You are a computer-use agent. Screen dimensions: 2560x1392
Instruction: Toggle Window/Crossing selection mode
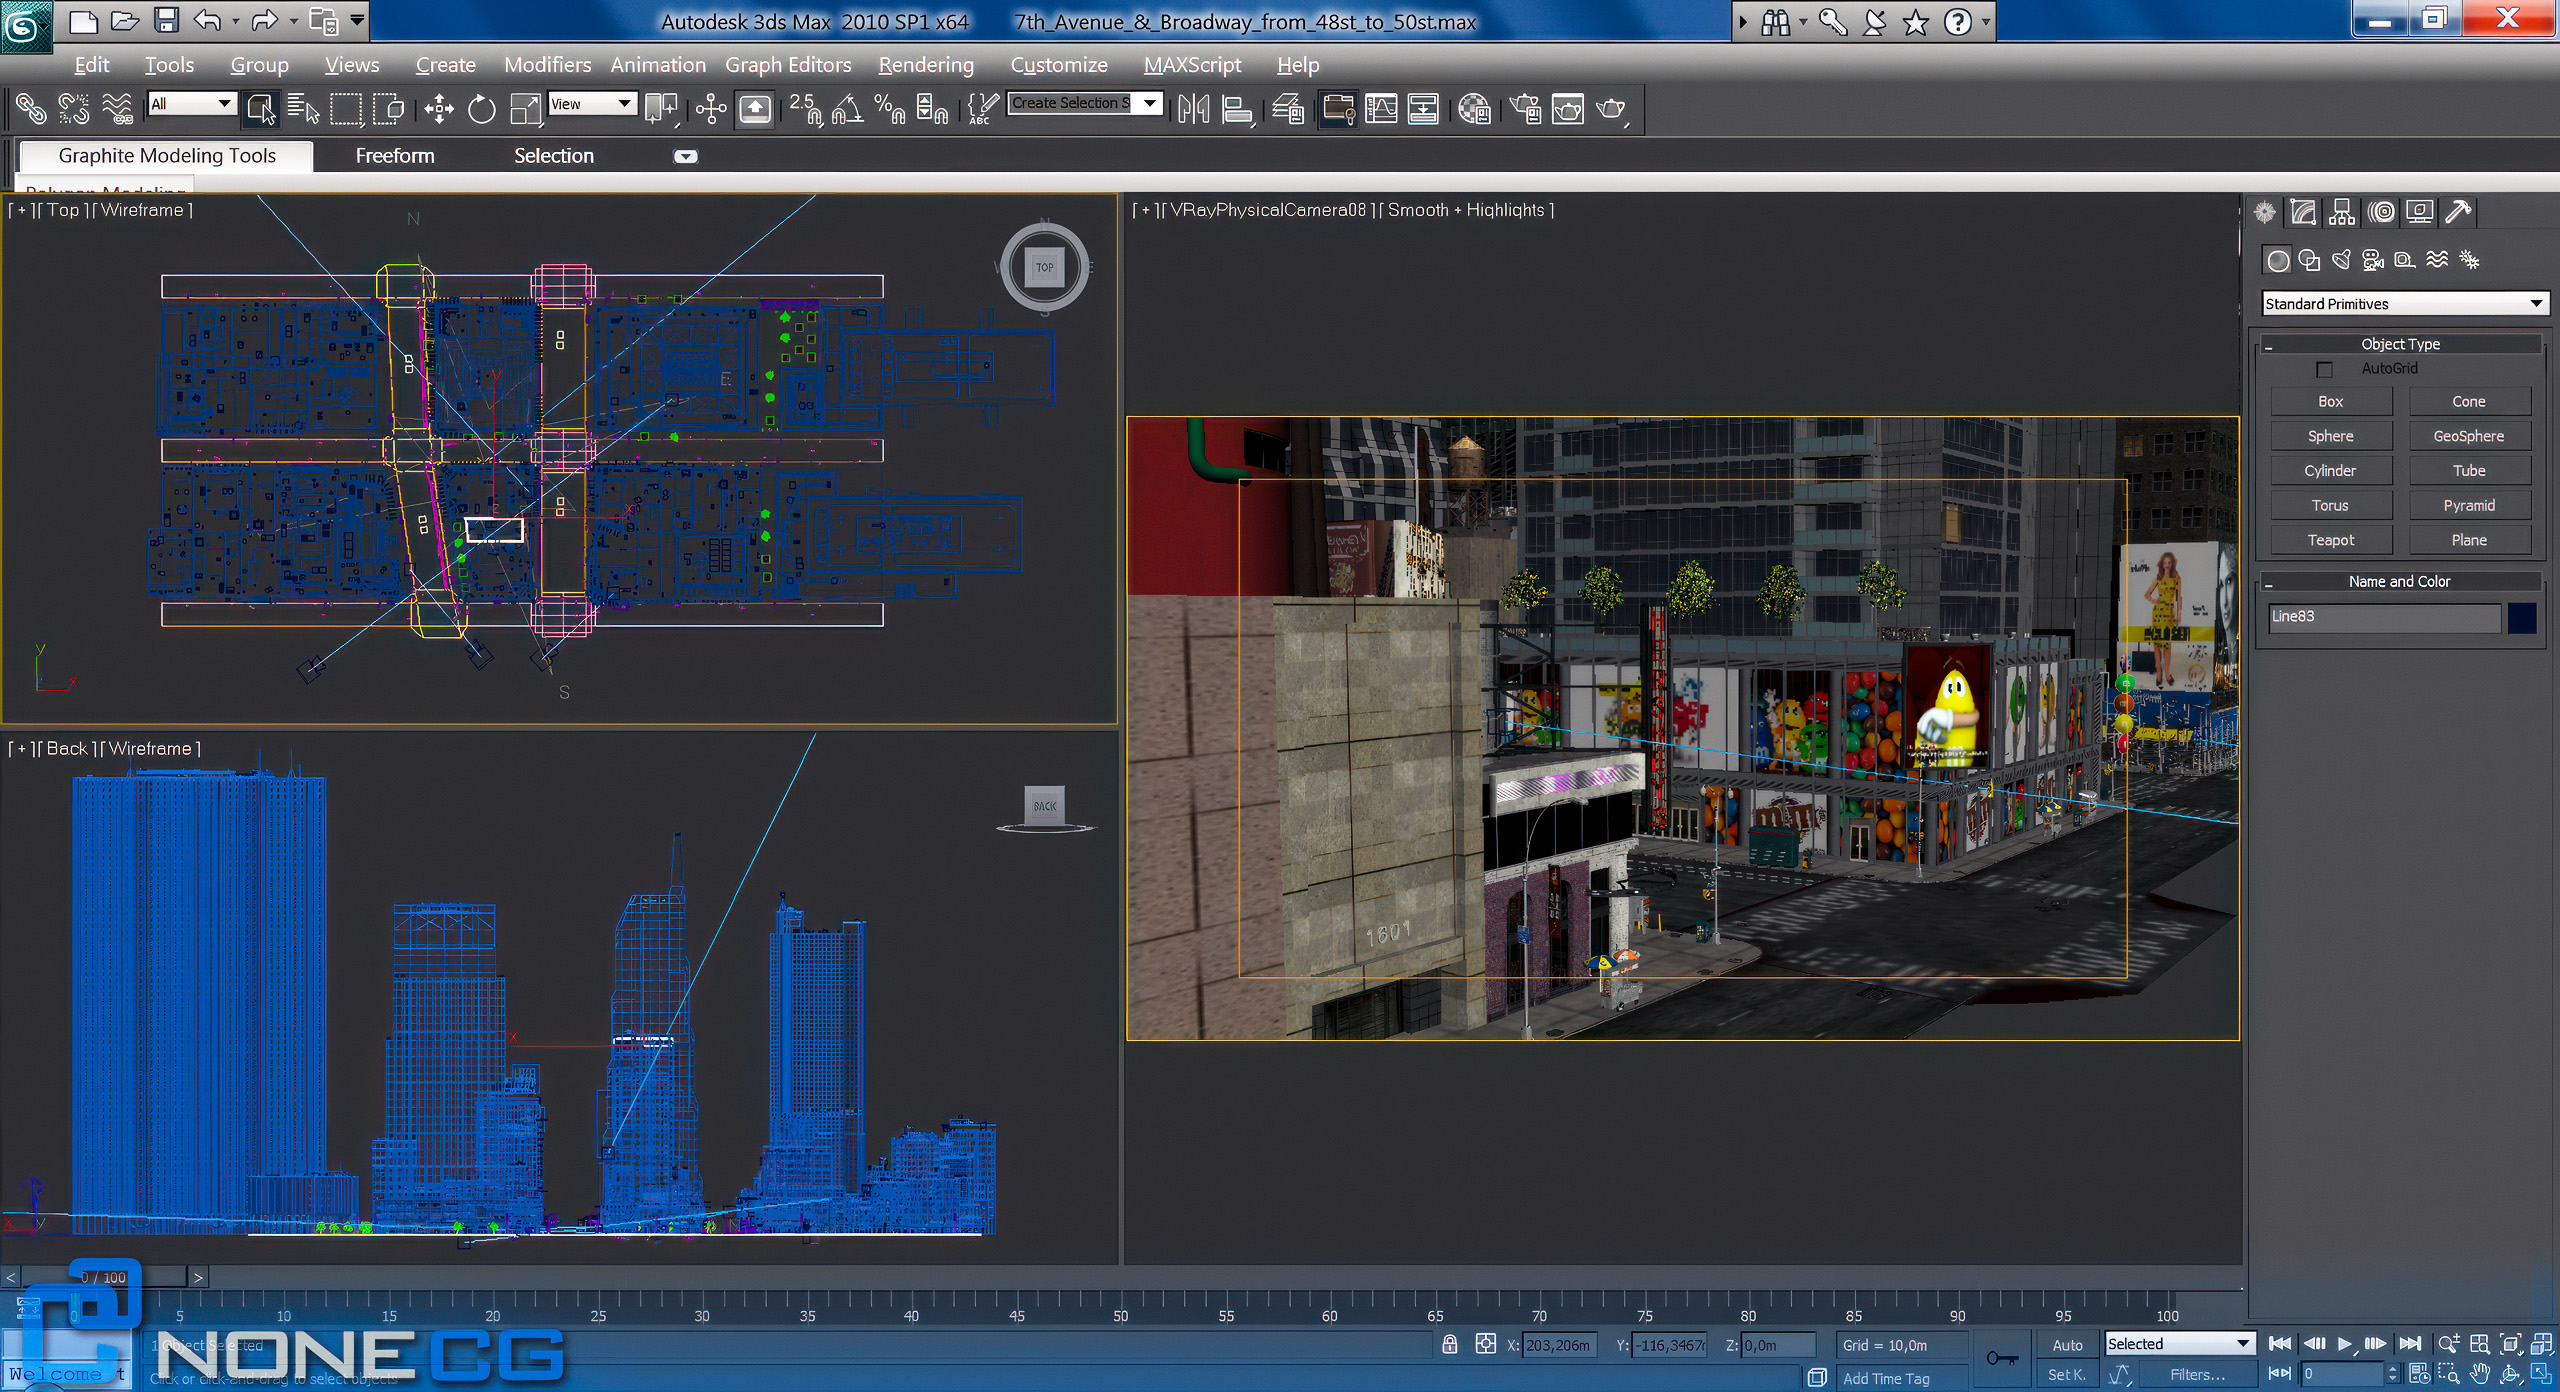pos(388,108)
